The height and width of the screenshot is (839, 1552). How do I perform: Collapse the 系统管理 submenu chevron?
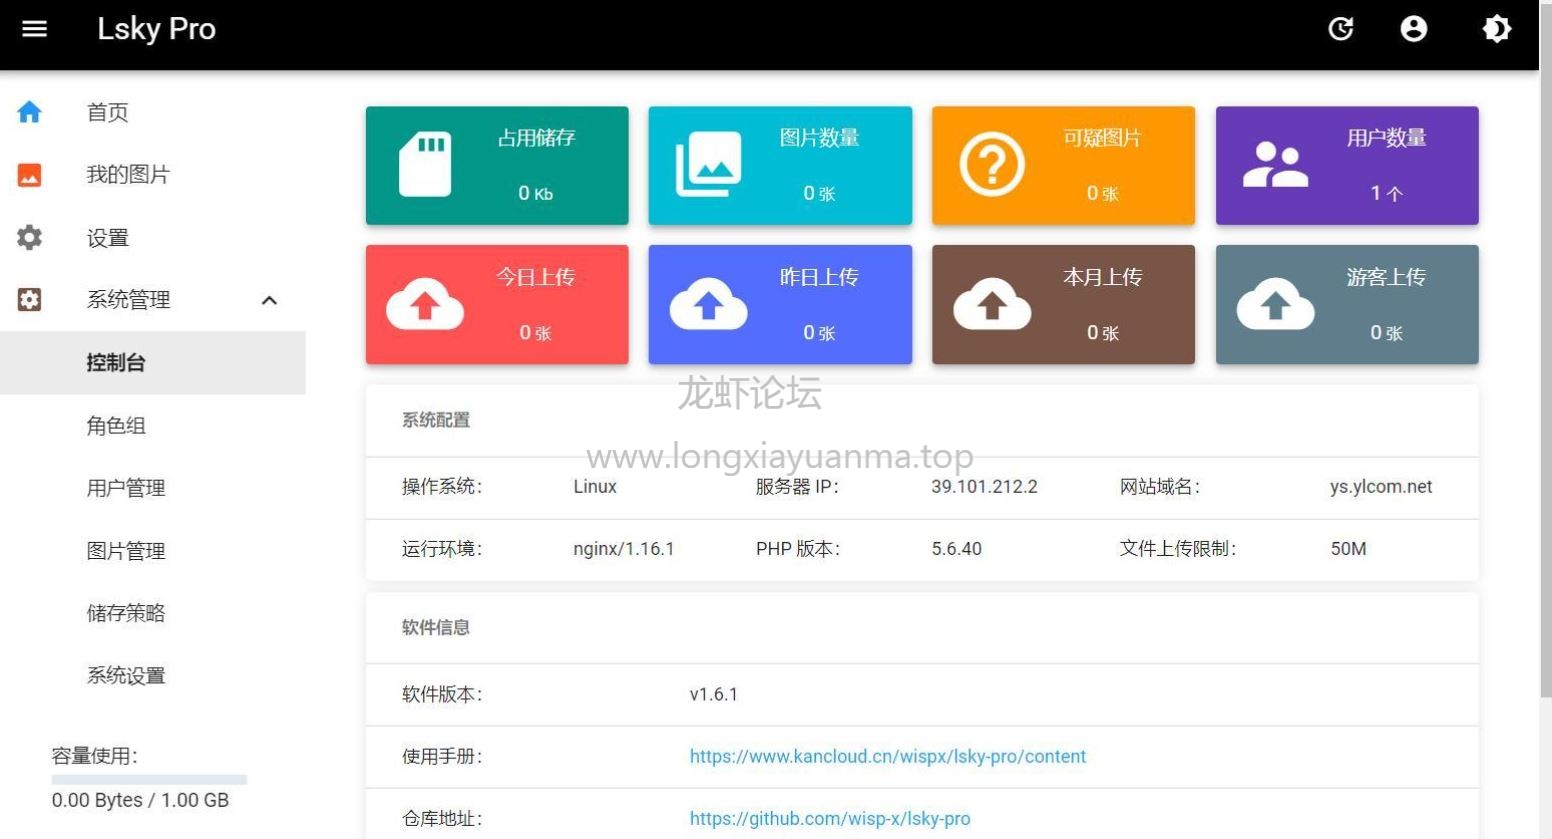pos(269,300)
